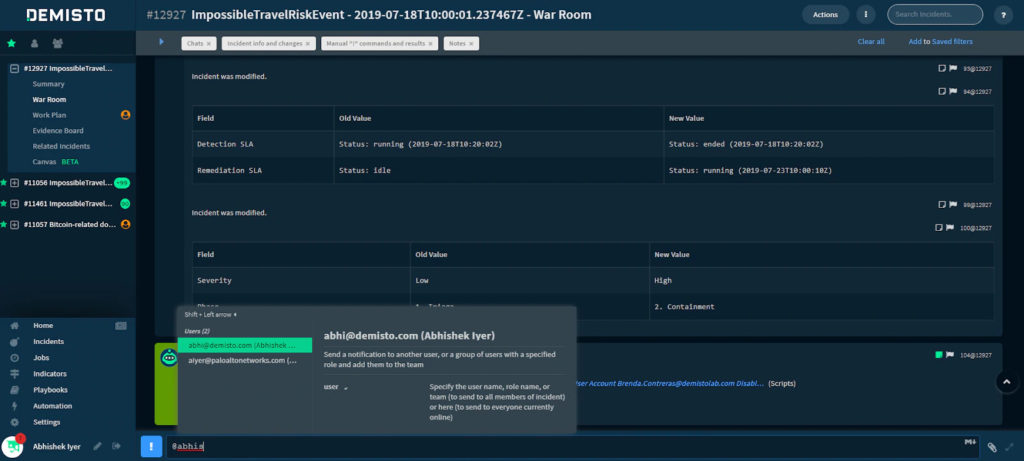Viewport: 1024px width, 461px height.
Task: Click the Add link for saved filters
Action: coord(915,42)
